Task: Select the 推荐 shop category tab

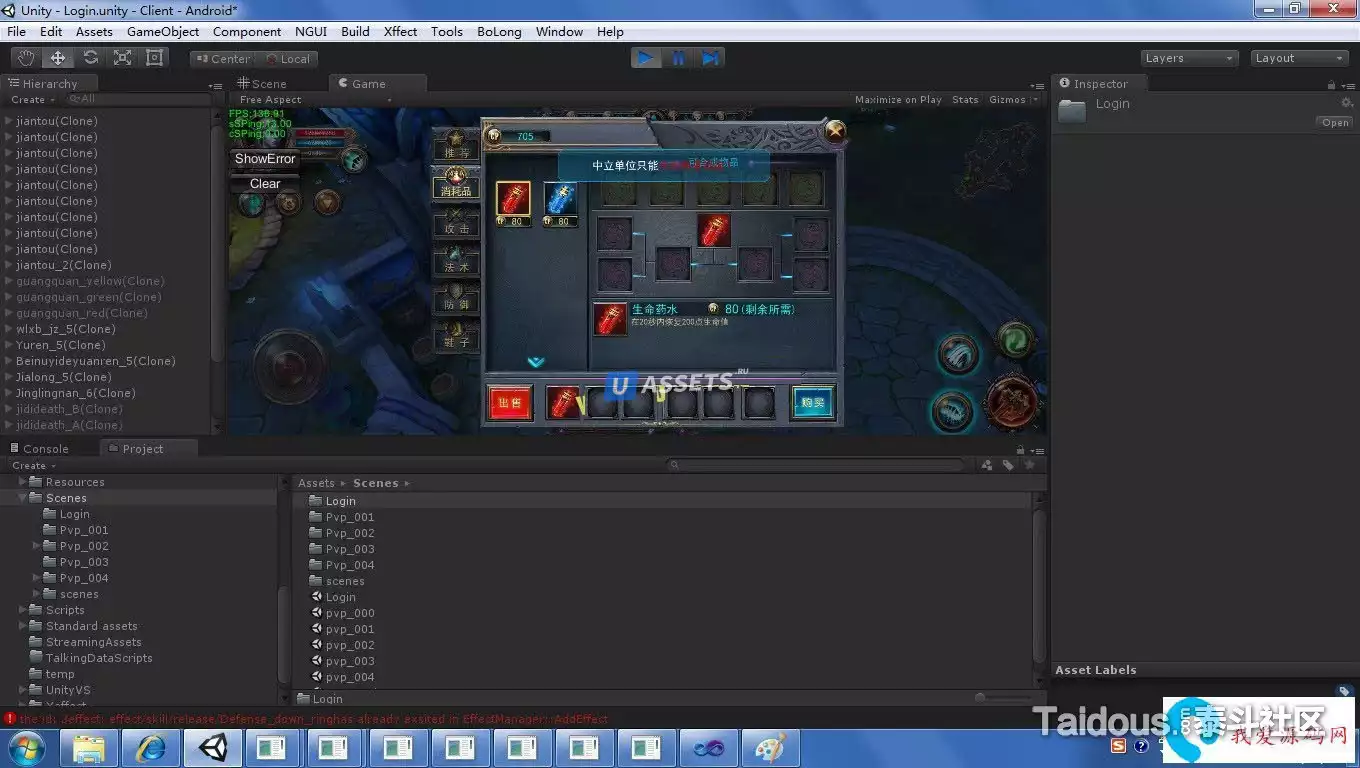Action: [x=456, y=144]
